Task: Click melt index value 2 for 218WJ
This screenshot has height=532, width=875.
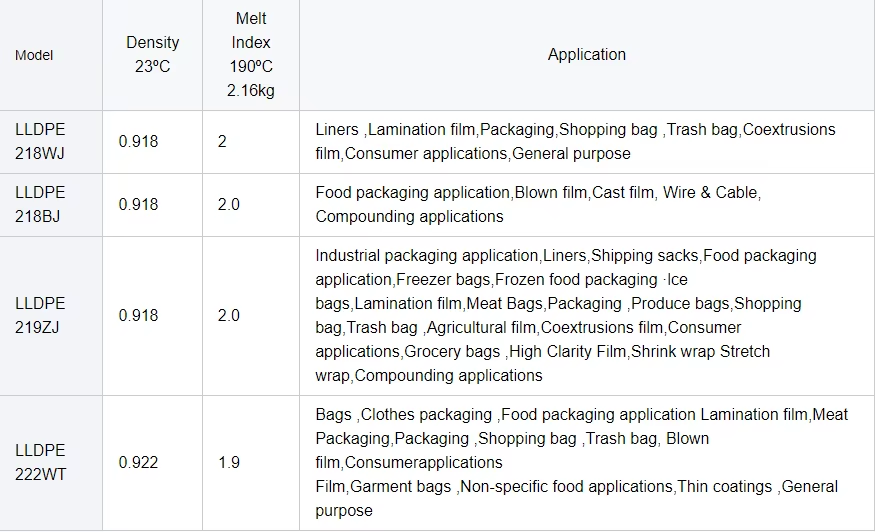Action: (x=222, y=141)
